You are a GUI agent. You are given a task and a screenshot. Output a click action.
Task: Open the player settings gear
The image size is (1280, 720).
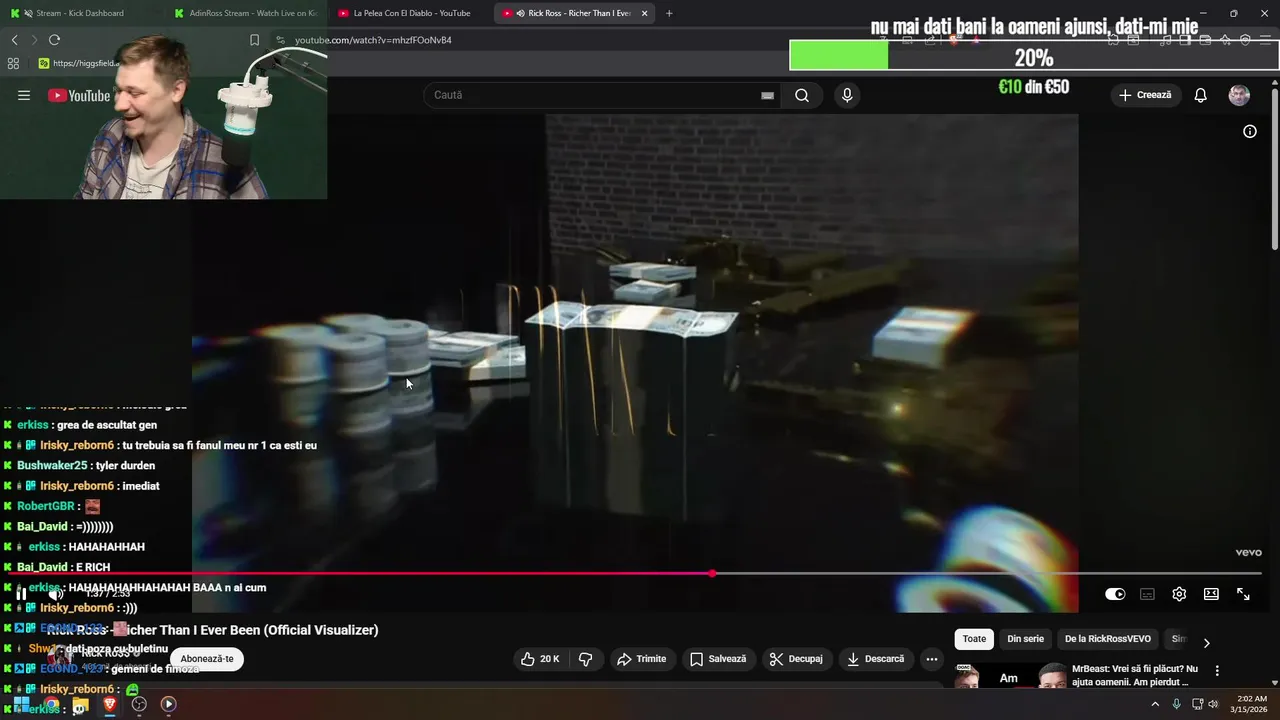(x=1179, y=594)
